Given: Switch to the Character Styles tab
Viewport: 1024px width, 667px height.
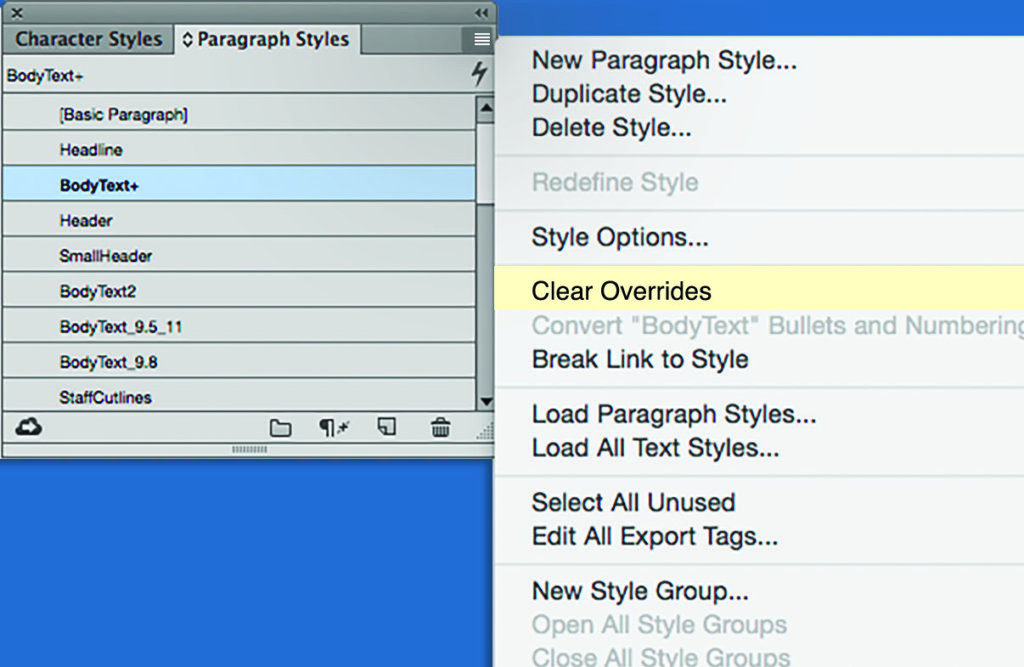Looking at the screenshot, I should [88, 39].
